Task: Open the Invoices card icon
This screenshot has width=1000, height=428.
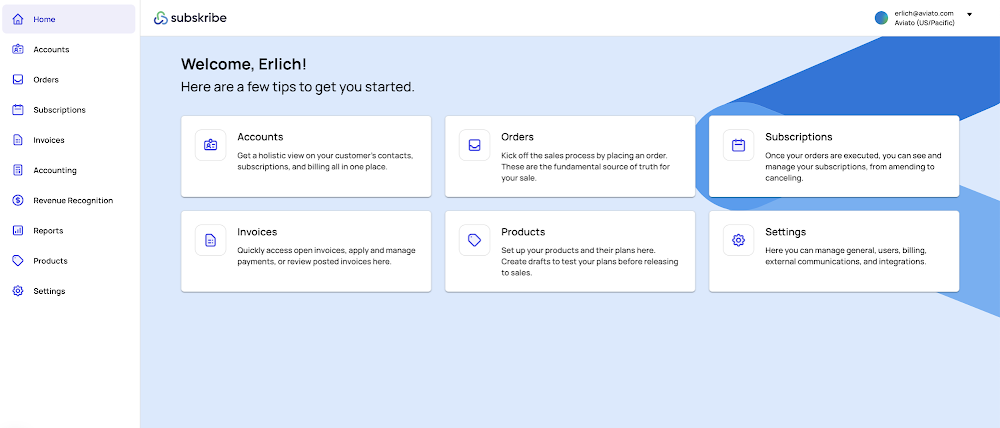Action: point(210,240)
